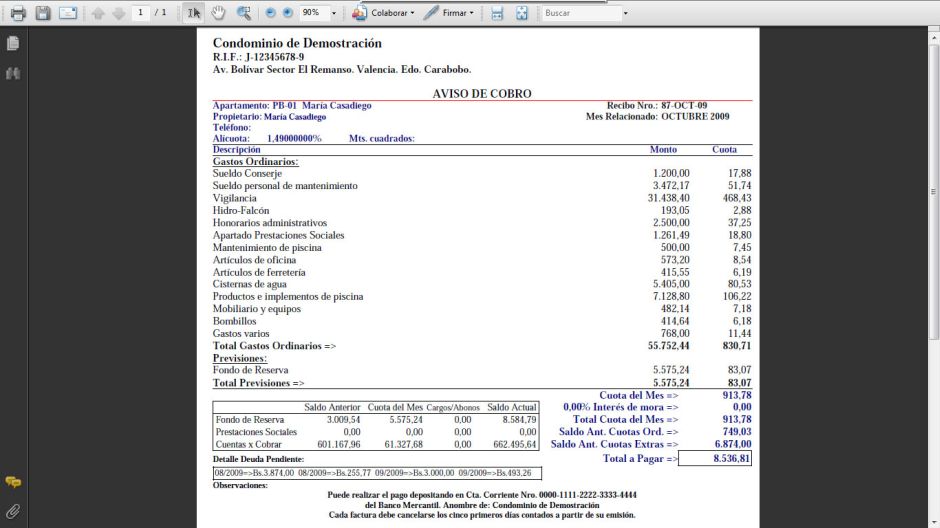Click 'Cuentas x Cobrar' table row
940x528 pixels.
tap(376, 445)
